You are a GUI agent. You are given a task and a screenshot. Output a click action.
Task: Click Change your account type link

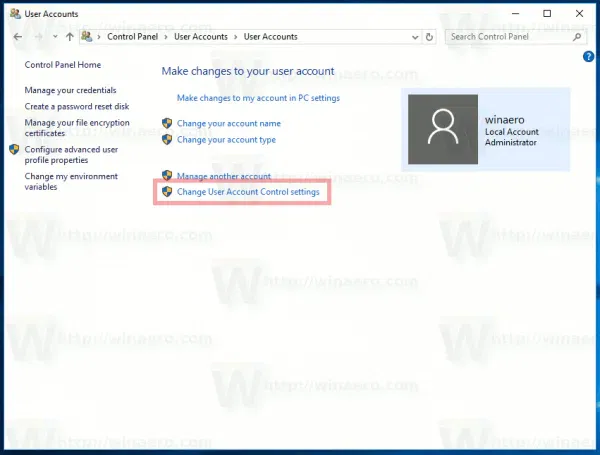pos(226,140)
